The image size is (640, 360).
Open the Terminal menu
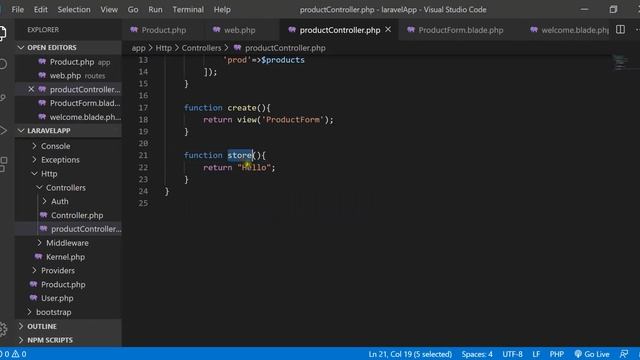(188, 9)
